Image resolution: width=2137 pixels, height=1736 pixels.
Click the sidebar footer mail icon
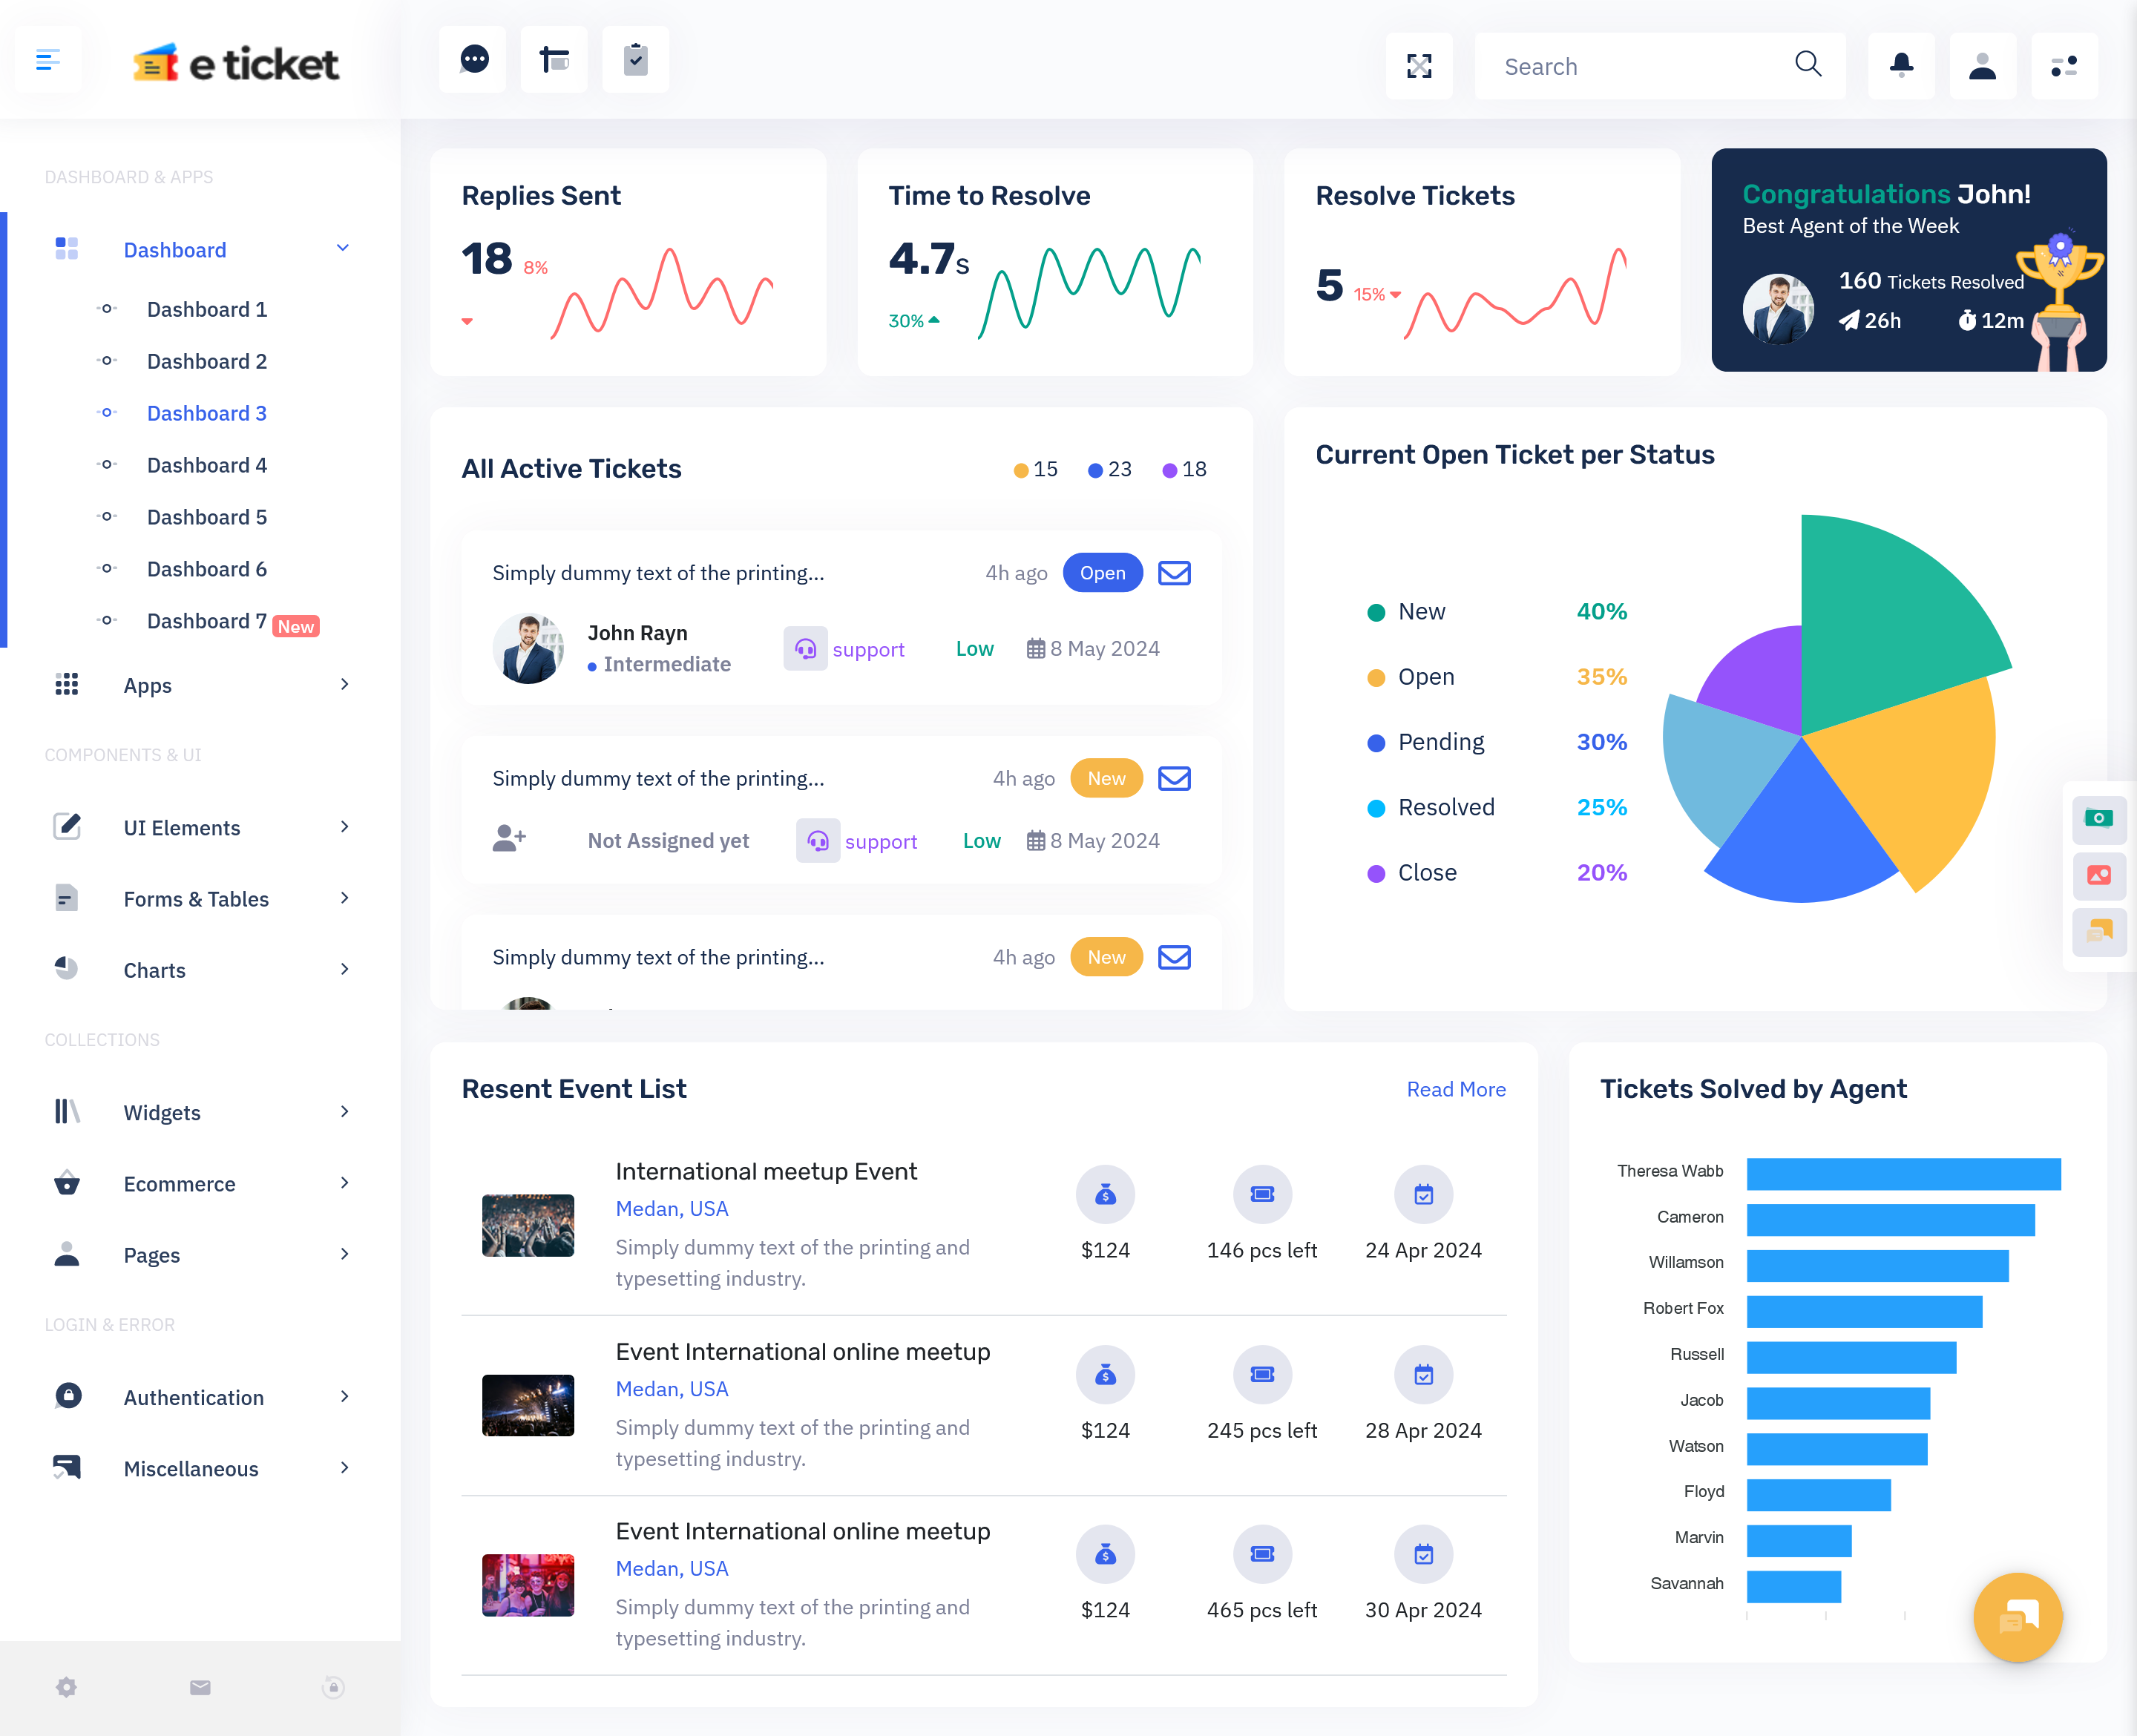200,1687
